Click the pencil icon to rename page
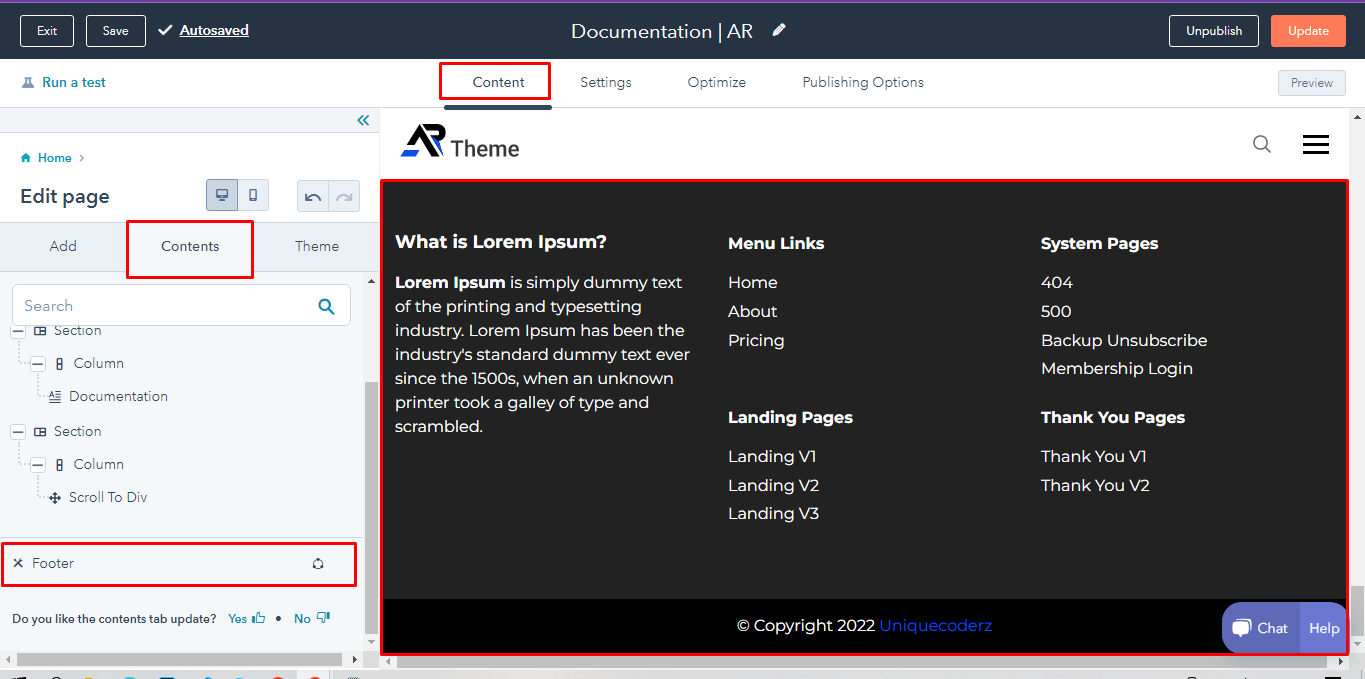 pos(779,30)
